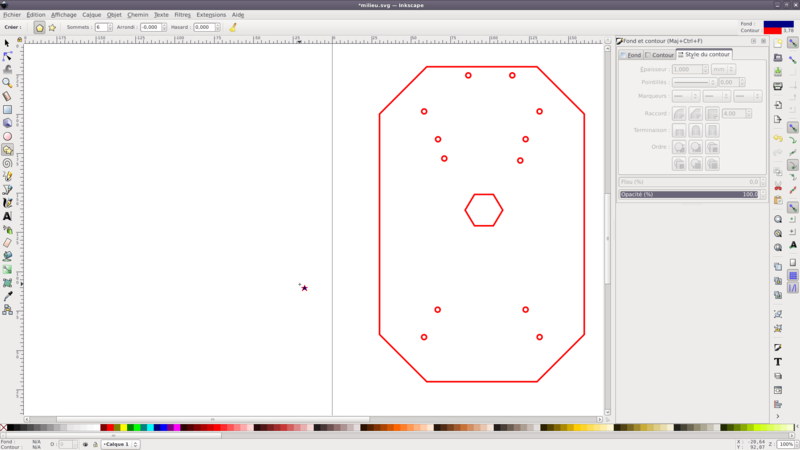Select the Zoom tool in toolbox
This screenshot has height=450, width=800.
pos(7,83)
